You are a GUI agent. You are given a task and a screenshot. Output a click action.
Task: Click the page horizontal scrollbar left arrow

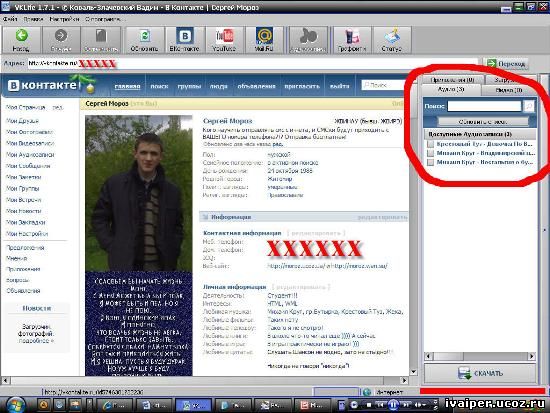click(5, 380)
